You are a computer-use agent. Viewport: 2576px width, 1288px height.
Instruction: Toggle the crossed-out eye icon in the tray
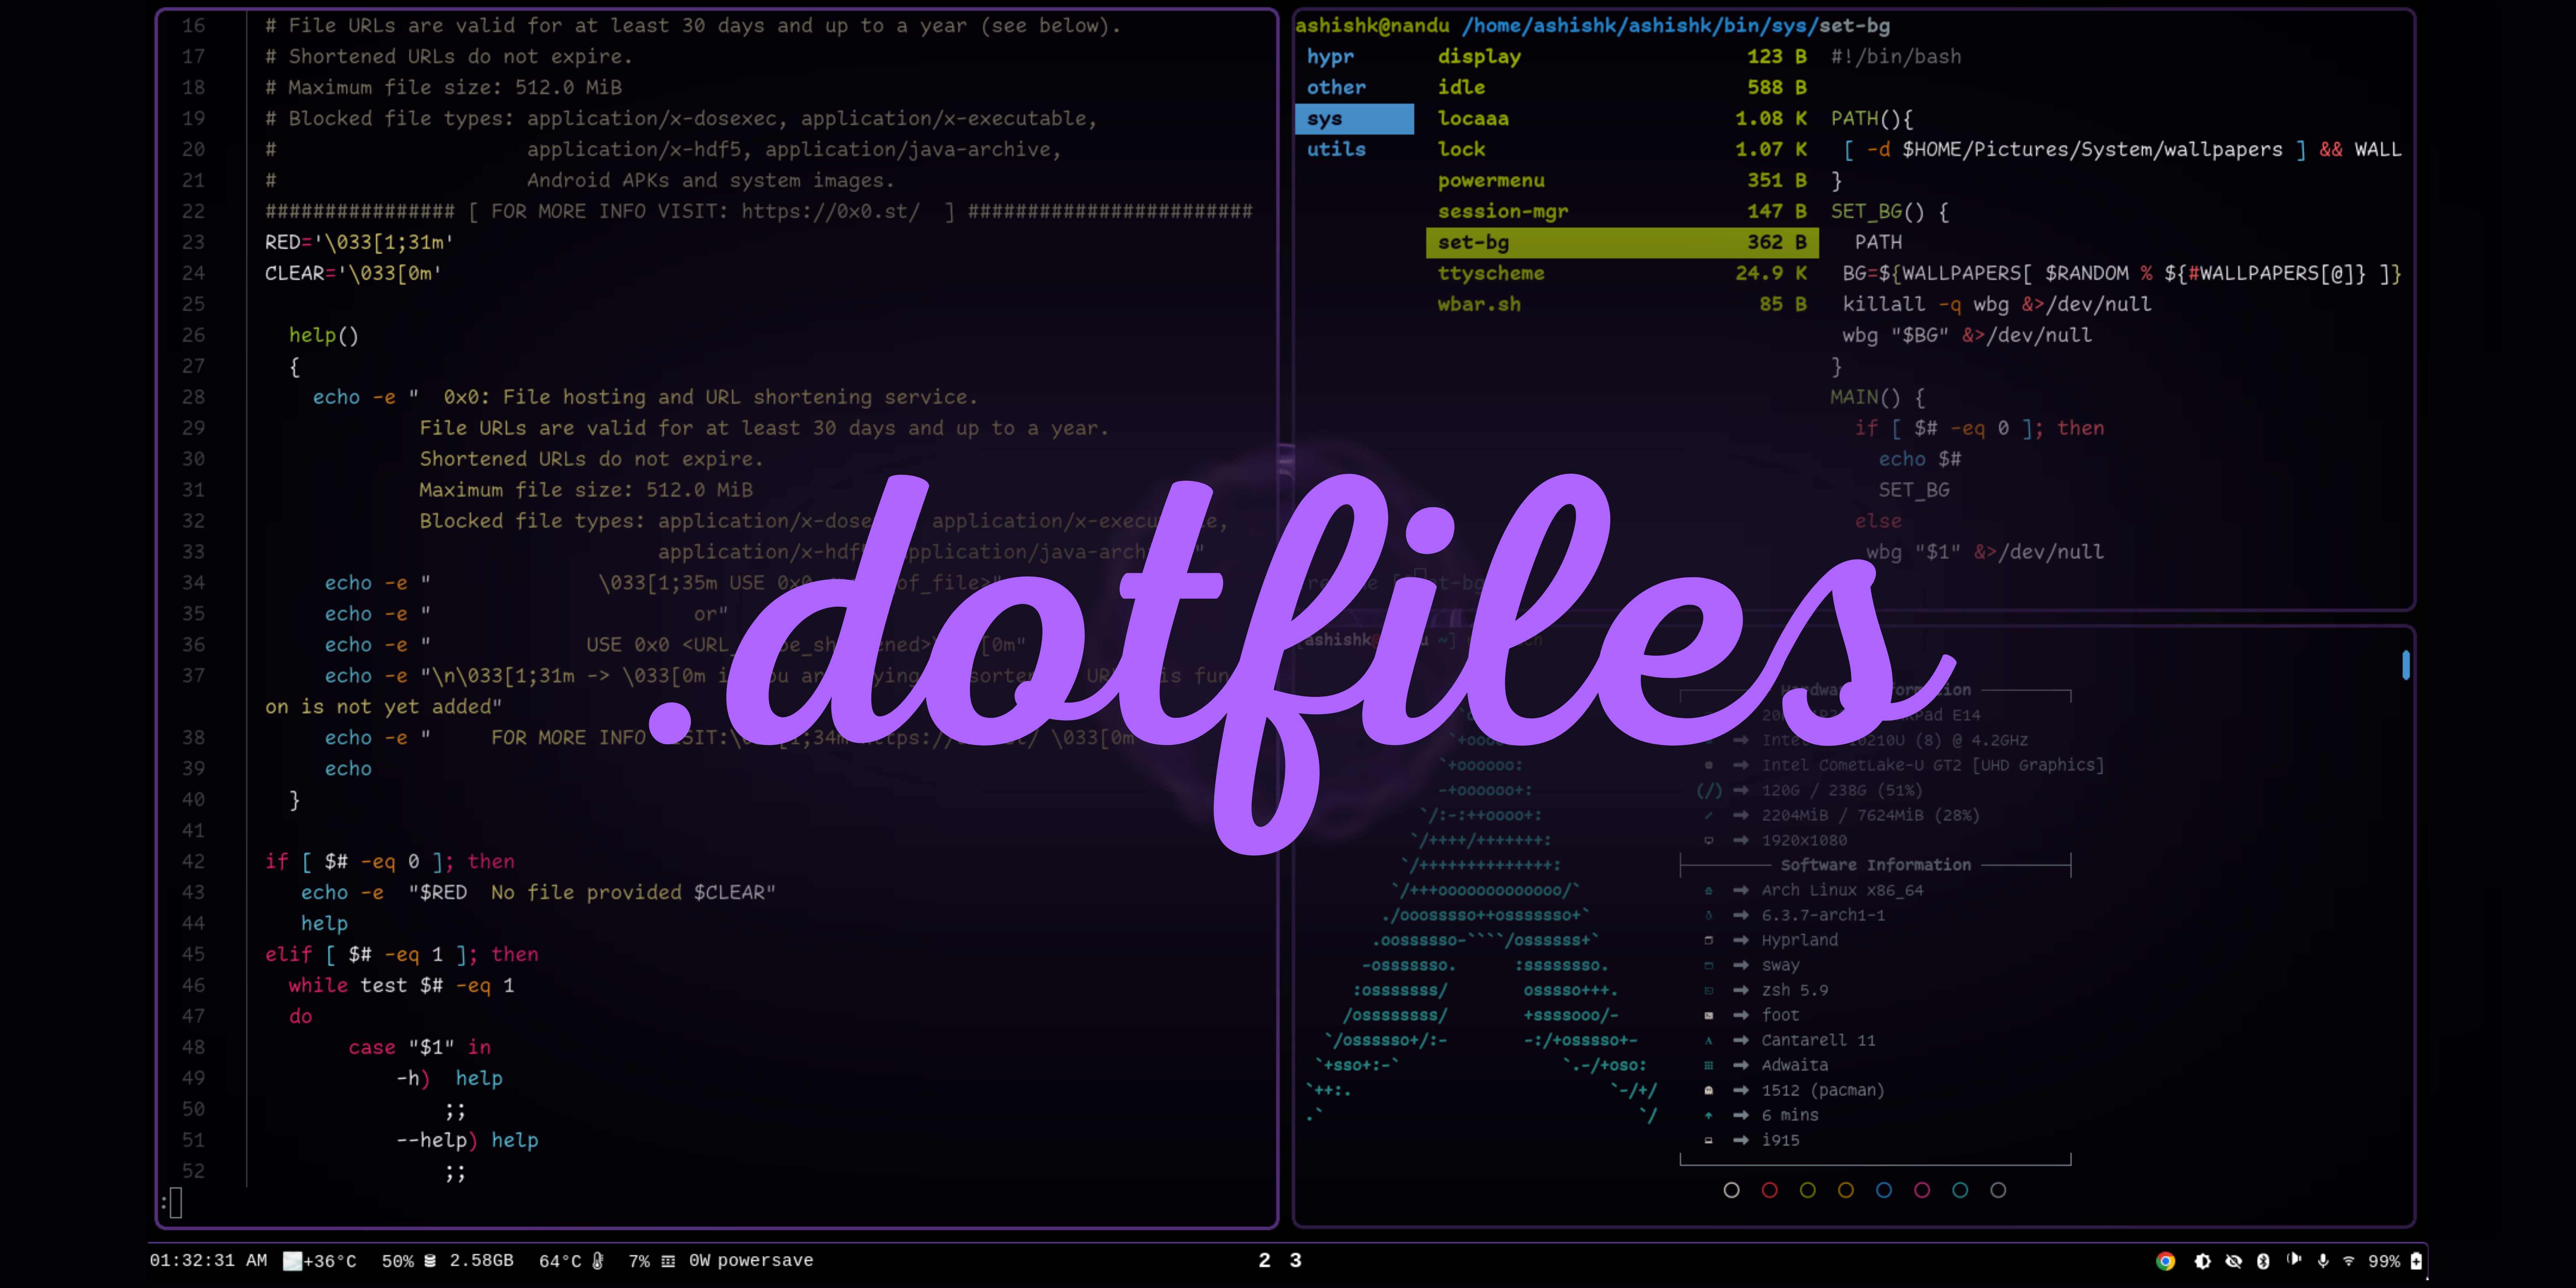click(x=2233, y=1261)
